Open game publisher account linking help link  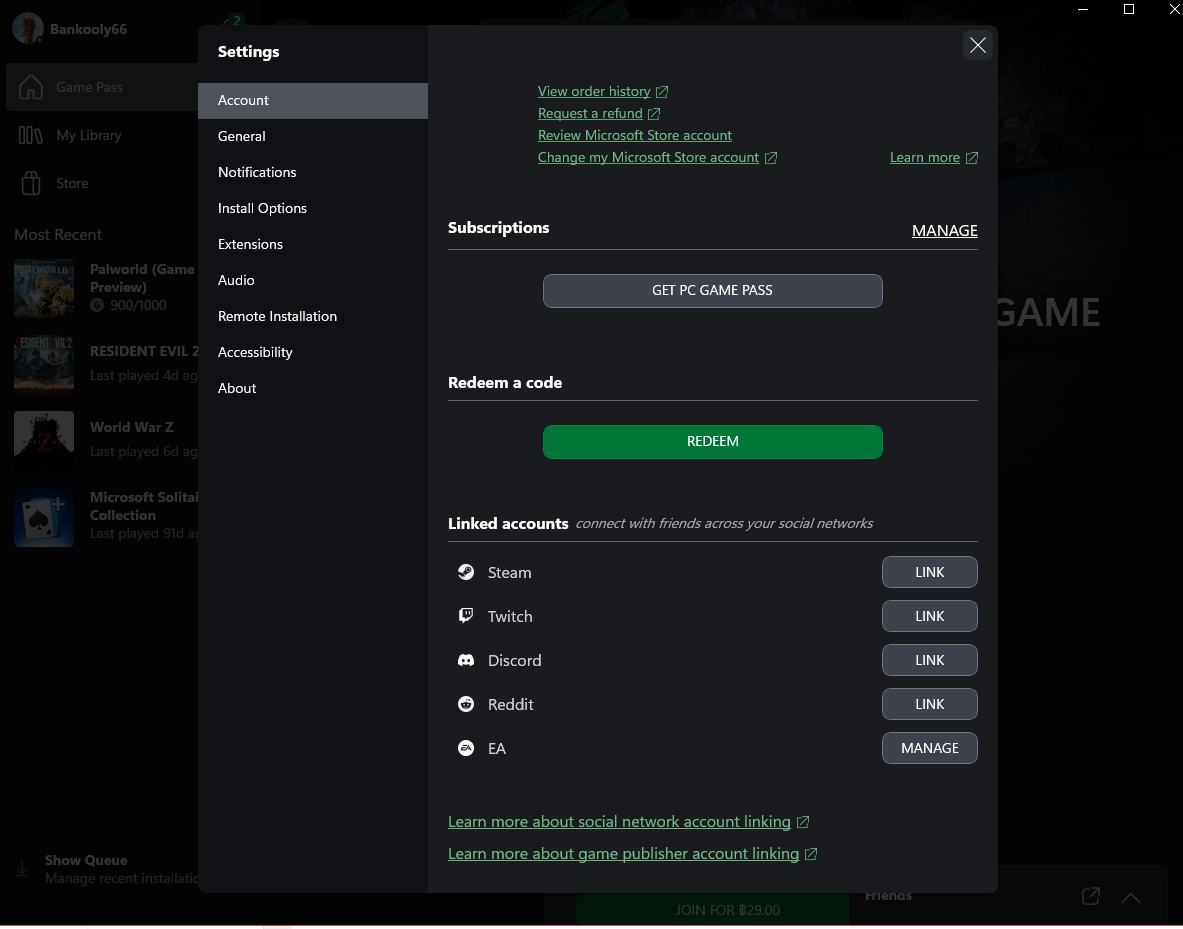click(x=623, y=854)
